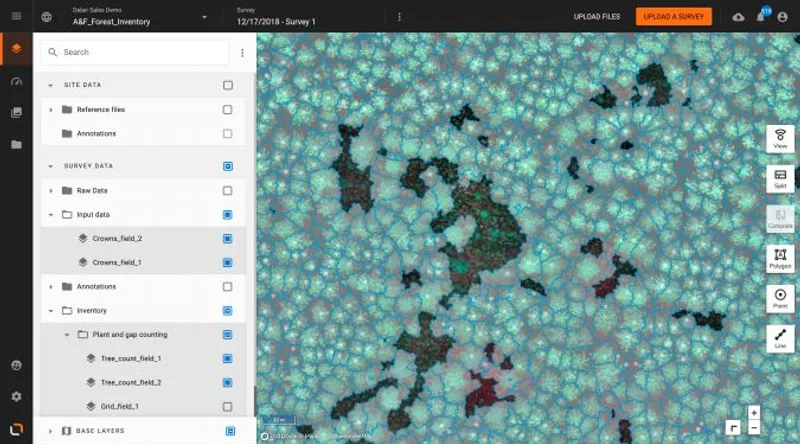Select the Layers panel icon in sidebar
The width and height of the screenshot is (800, 444).
16,48
